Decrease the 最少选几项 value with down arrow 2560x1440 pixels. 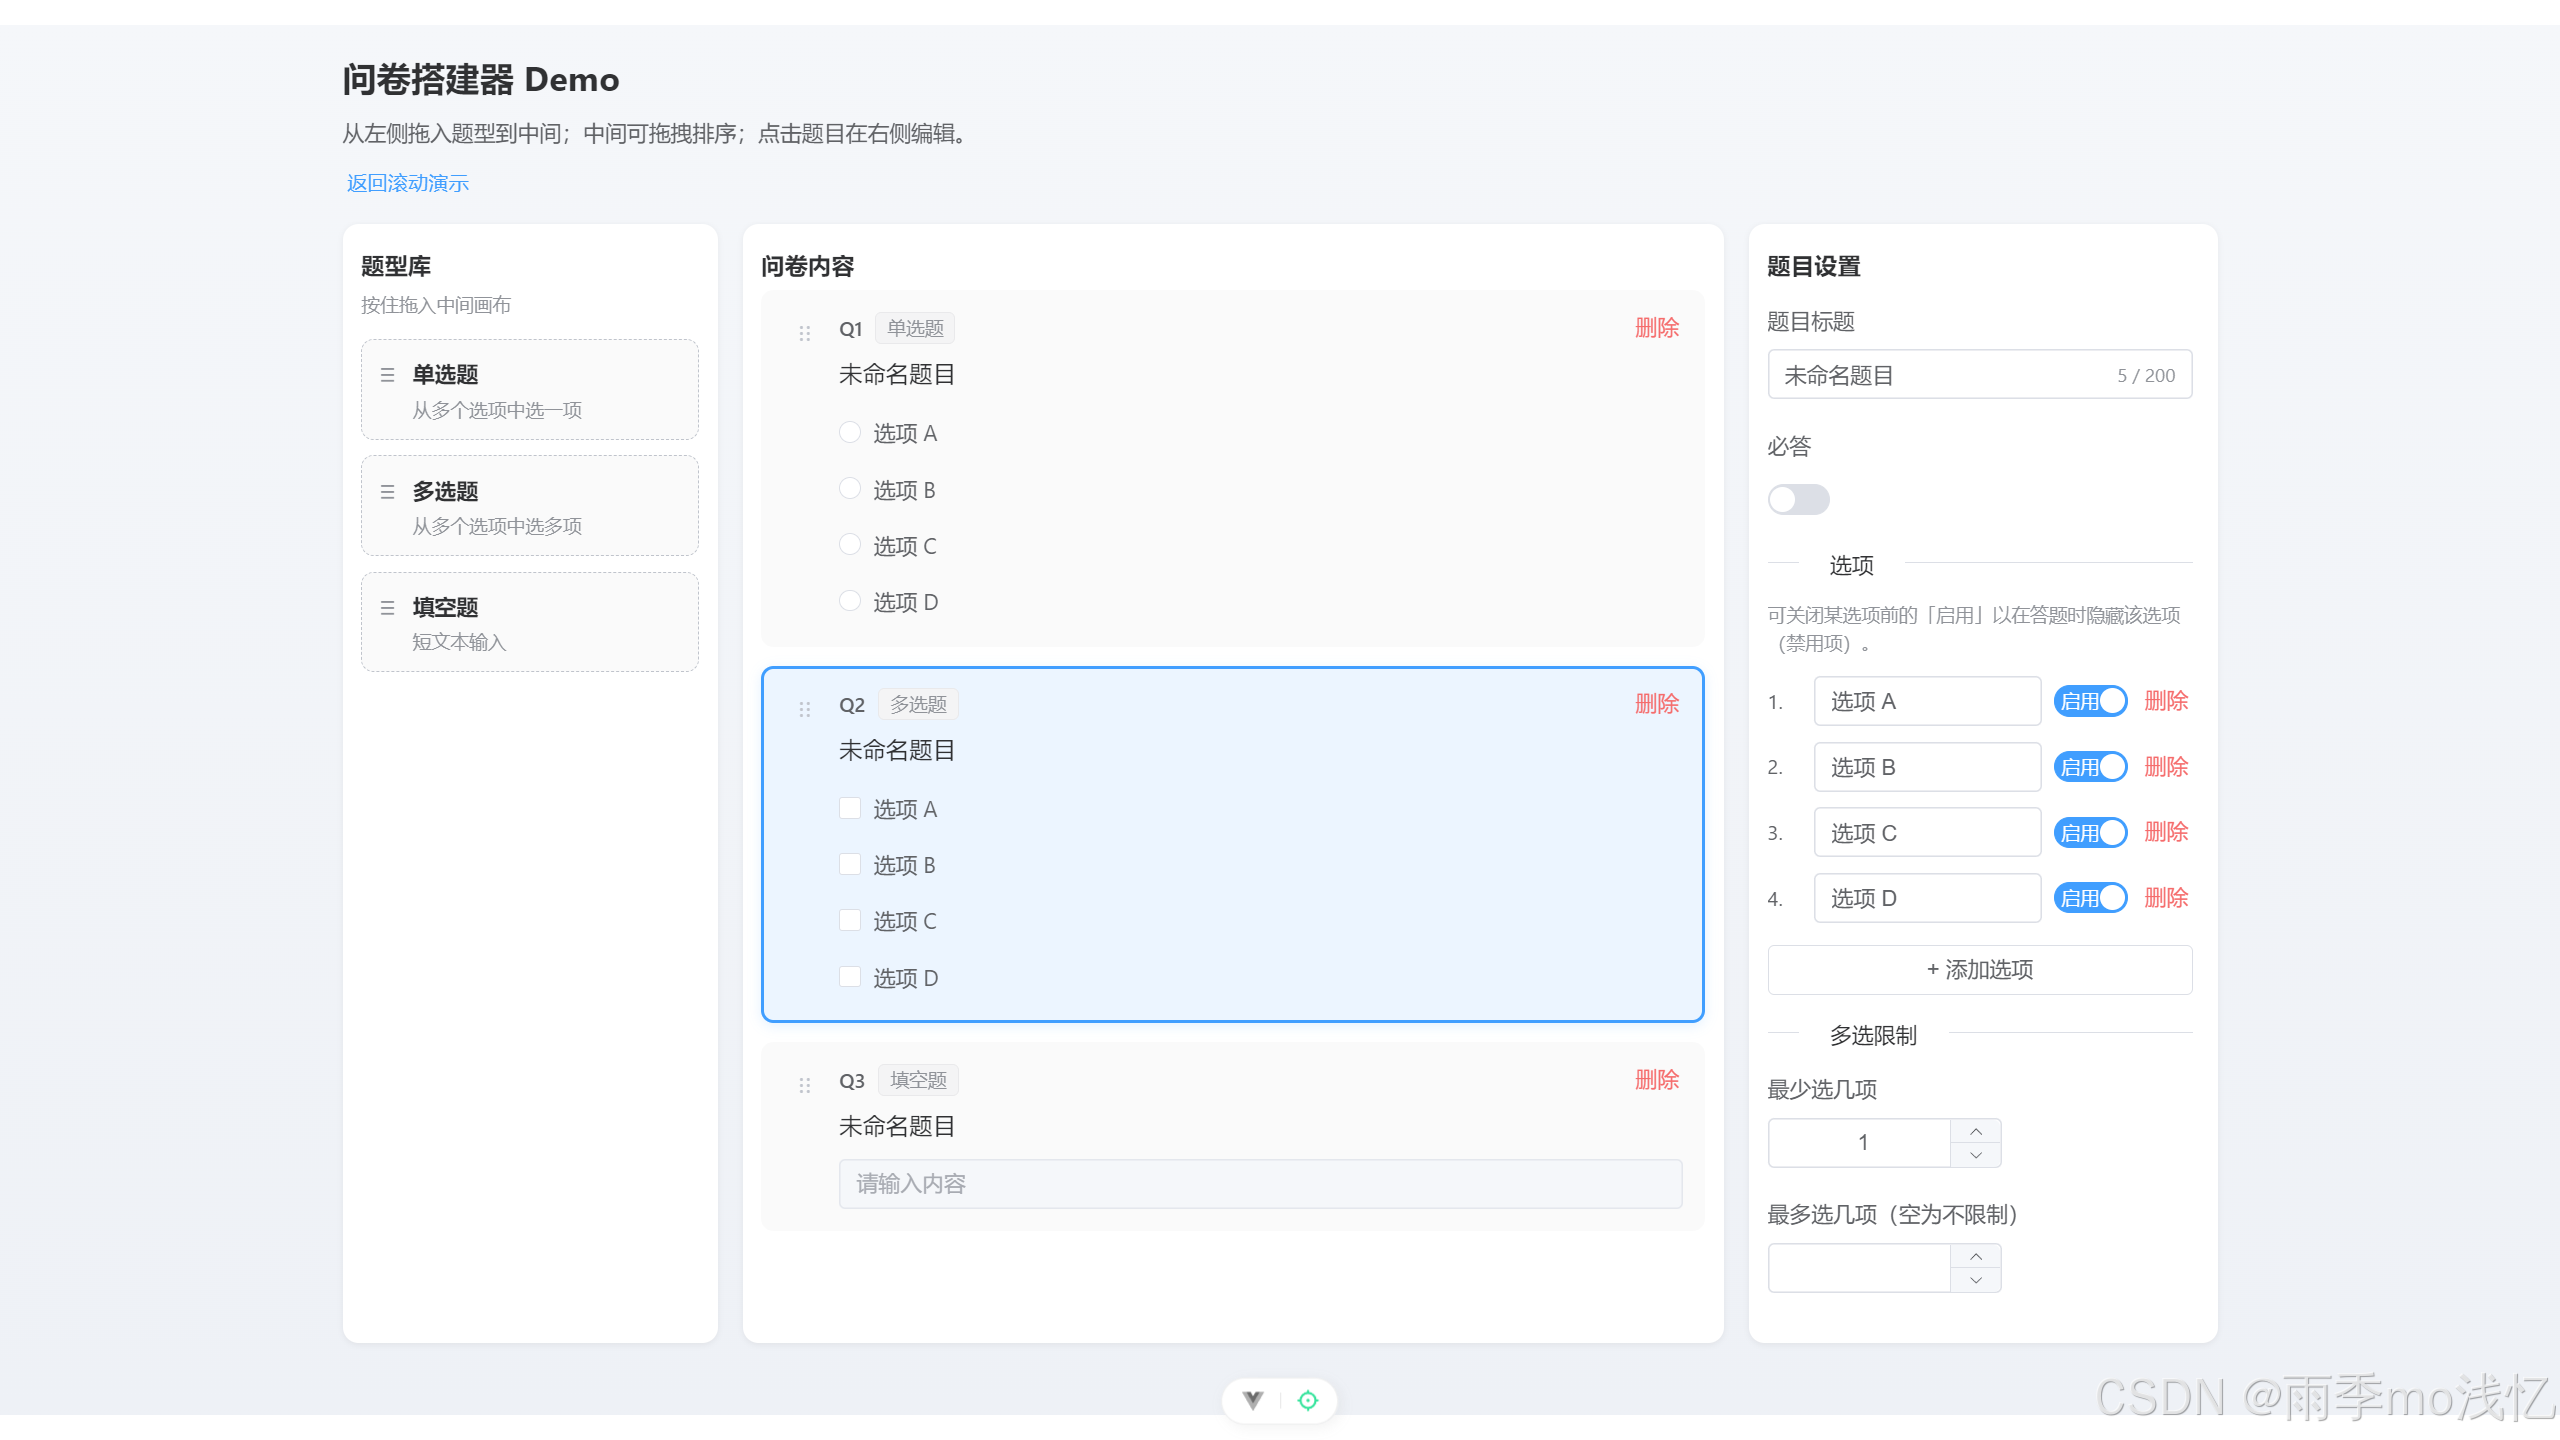point(1976,1155)
